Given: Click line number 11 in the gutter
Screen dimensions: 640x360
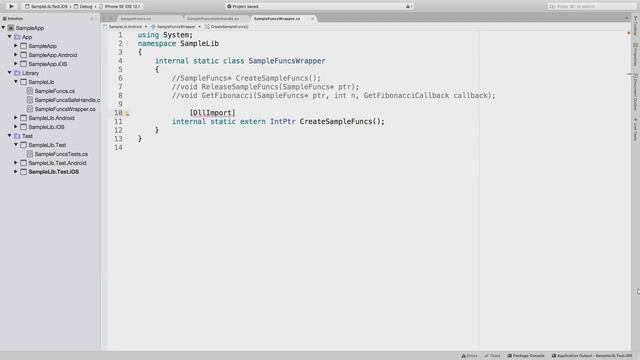Looking at the screenshot, I should point(118,121).
